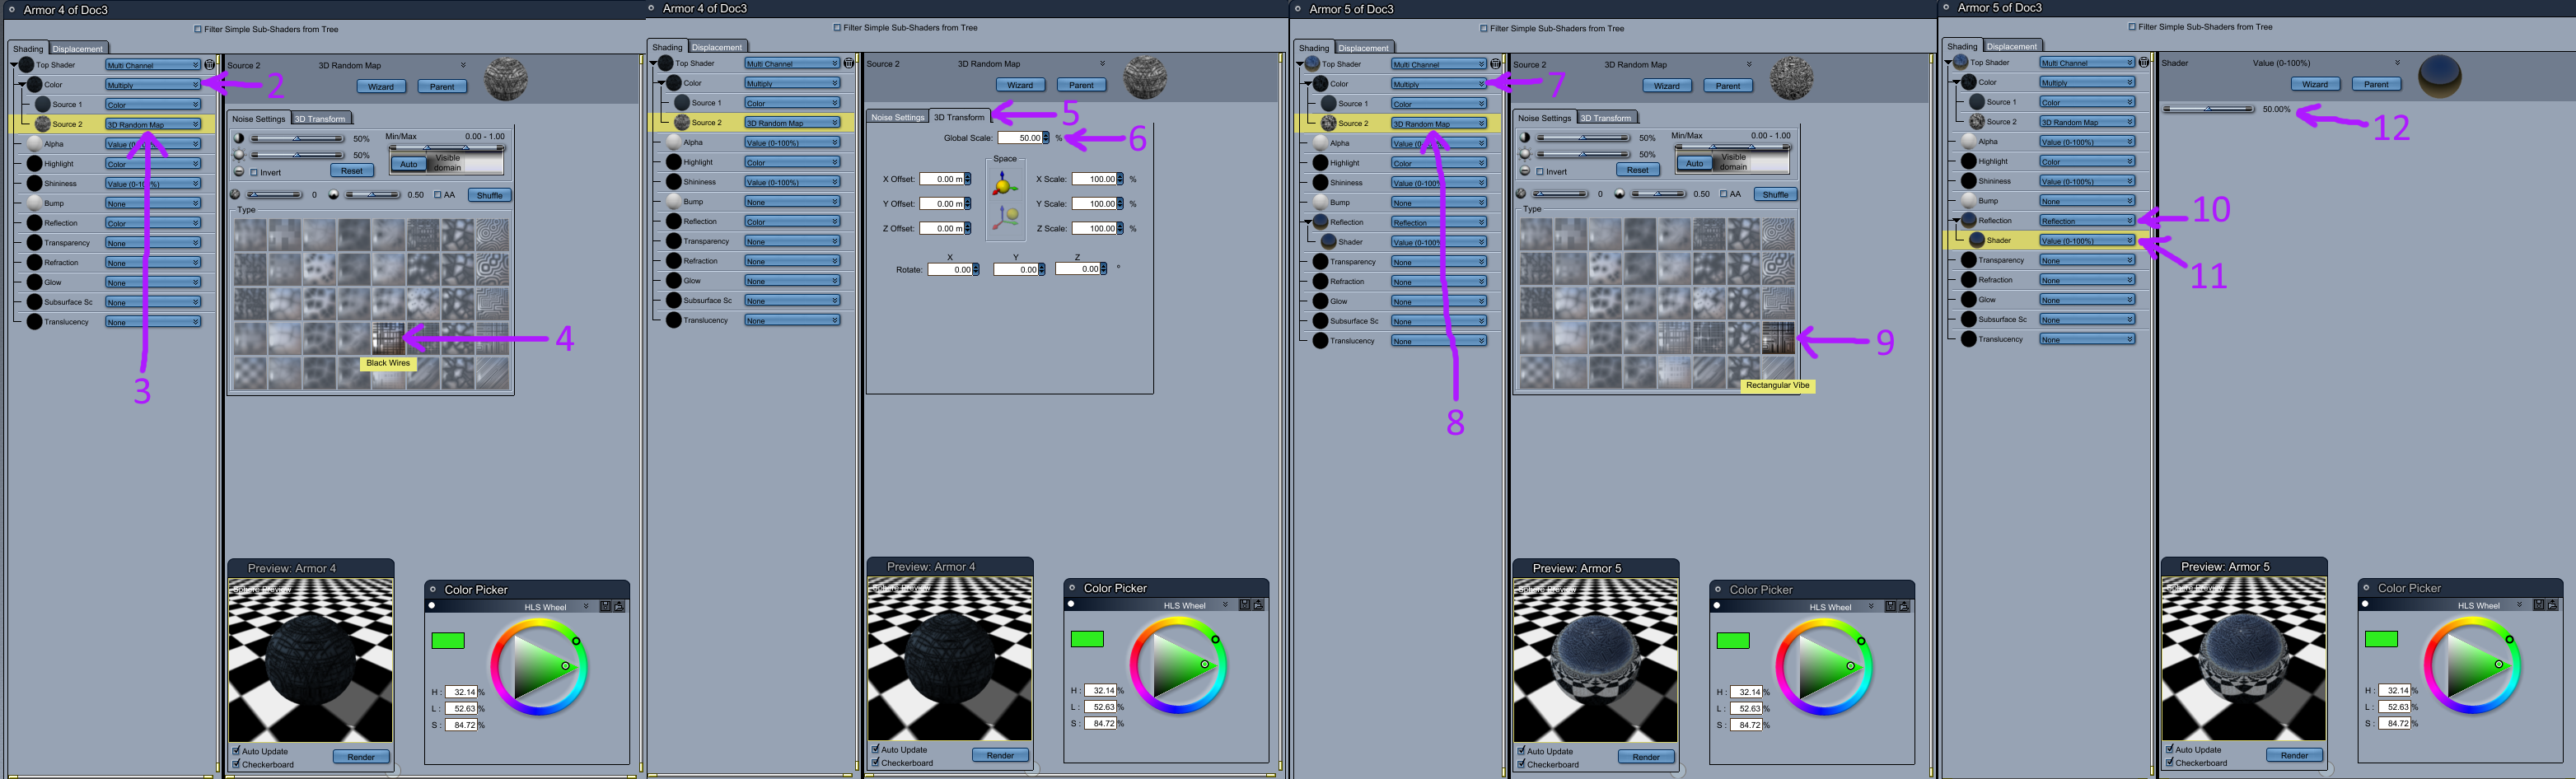Click trash icon in Armor 4 Noise window
Viewport: 2576px width, 779px height.
coord(210,65)
